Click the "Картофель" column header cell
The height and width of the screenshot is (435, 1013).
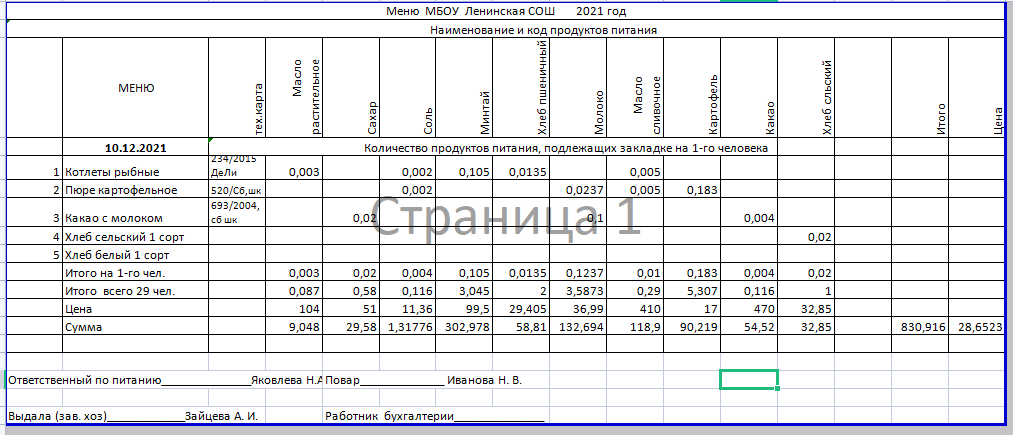click(x=712, y=105)
